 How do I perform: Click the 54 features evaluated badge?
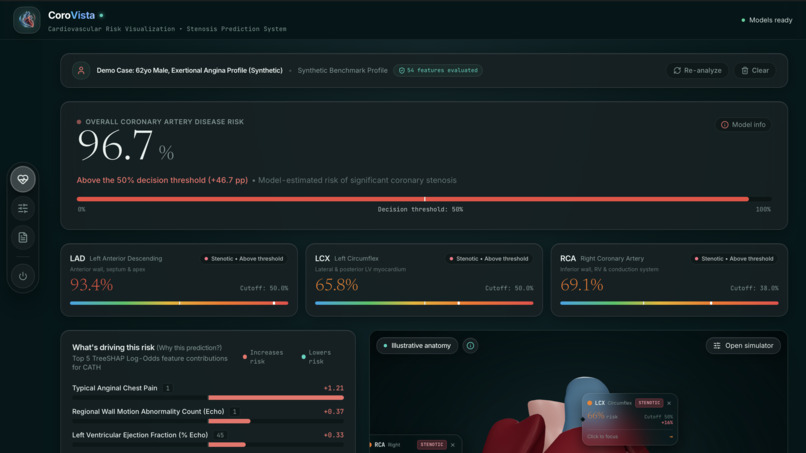(x=438, y=70)
